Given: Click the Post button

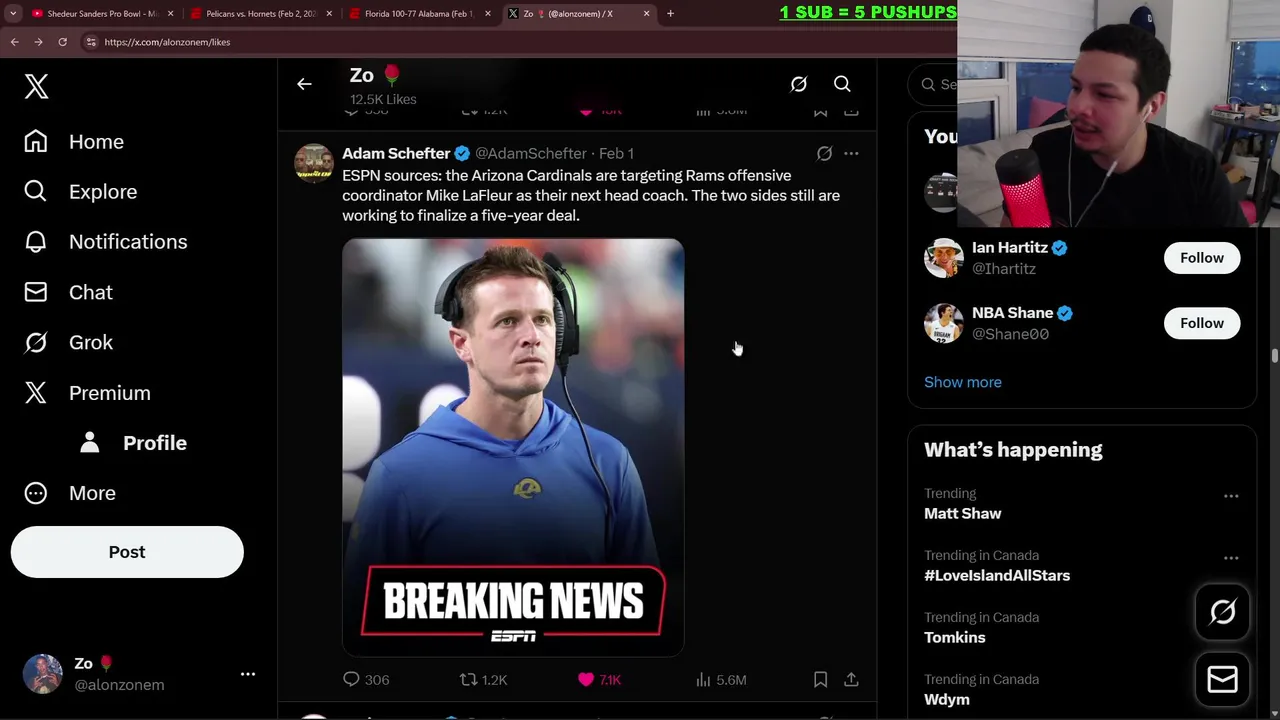Looking at the screenshot, I should point(127,552).
